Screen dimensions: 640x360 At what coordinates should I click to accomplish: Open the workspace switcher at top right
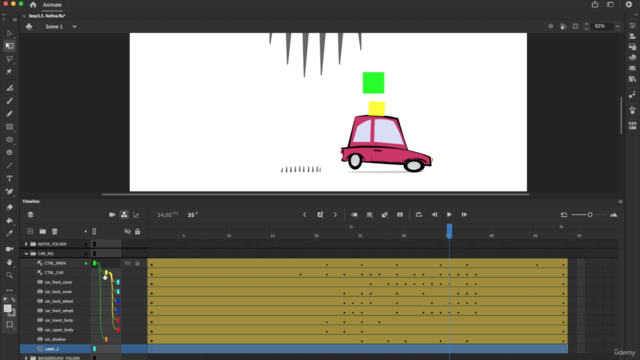tap(610, 4)
